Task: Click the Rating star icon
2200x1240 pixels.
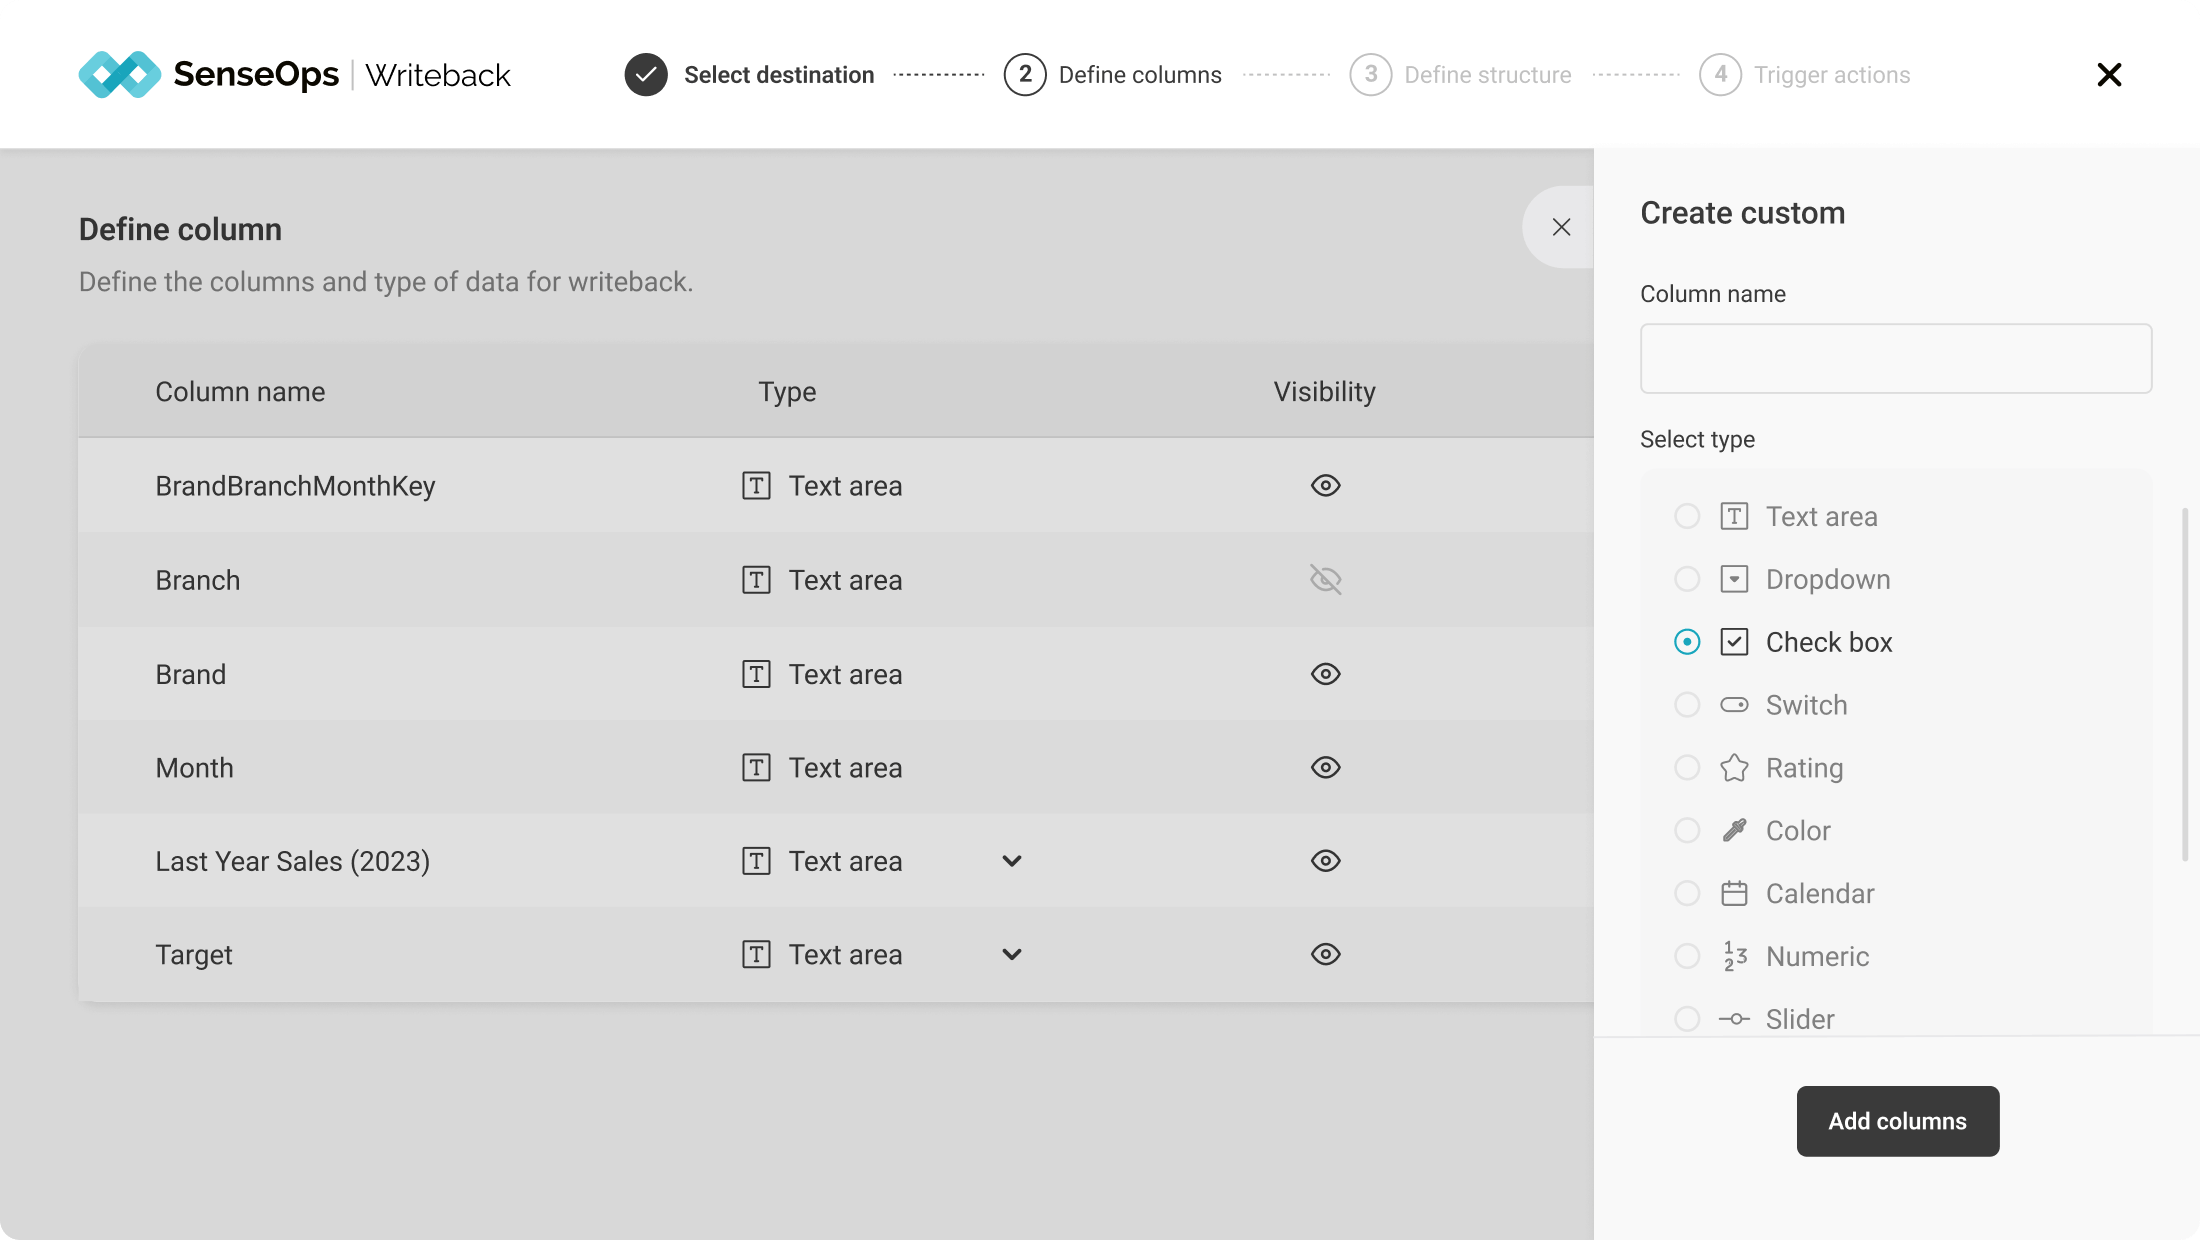Action: (1734, 768)
